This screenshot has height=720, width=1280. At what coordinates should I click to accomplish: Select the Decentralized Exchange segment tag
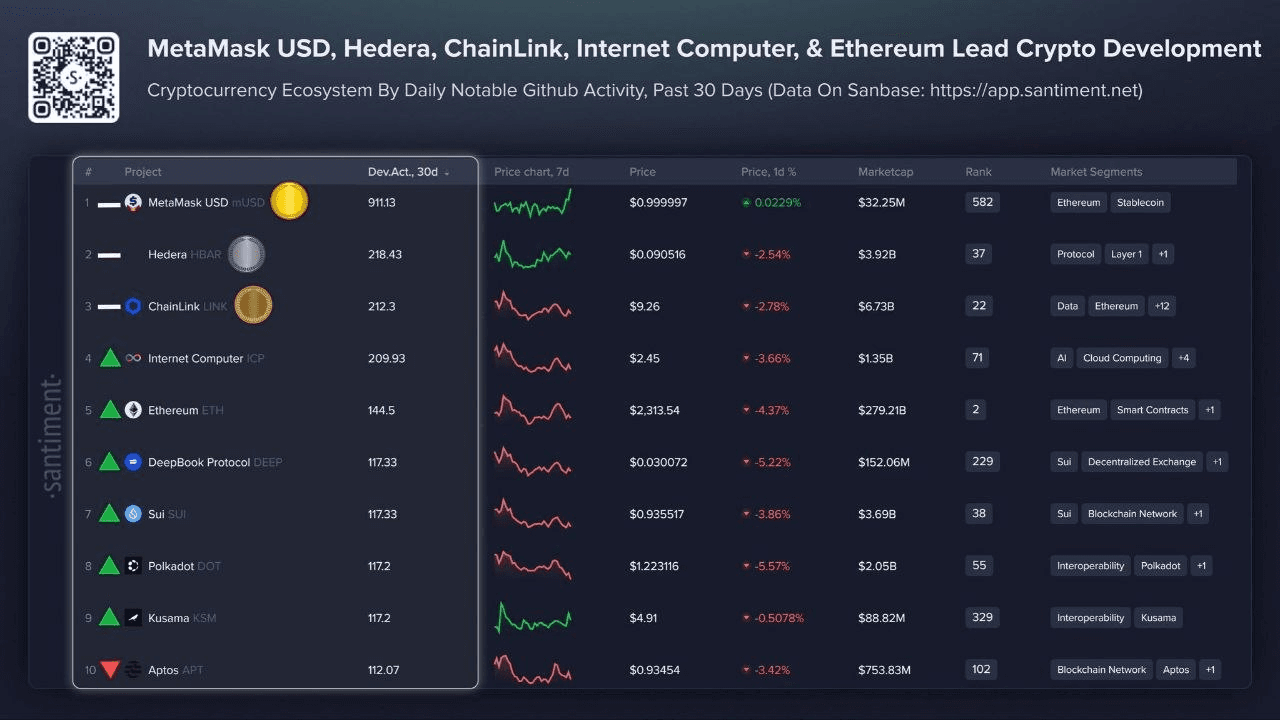[1142, 462]
